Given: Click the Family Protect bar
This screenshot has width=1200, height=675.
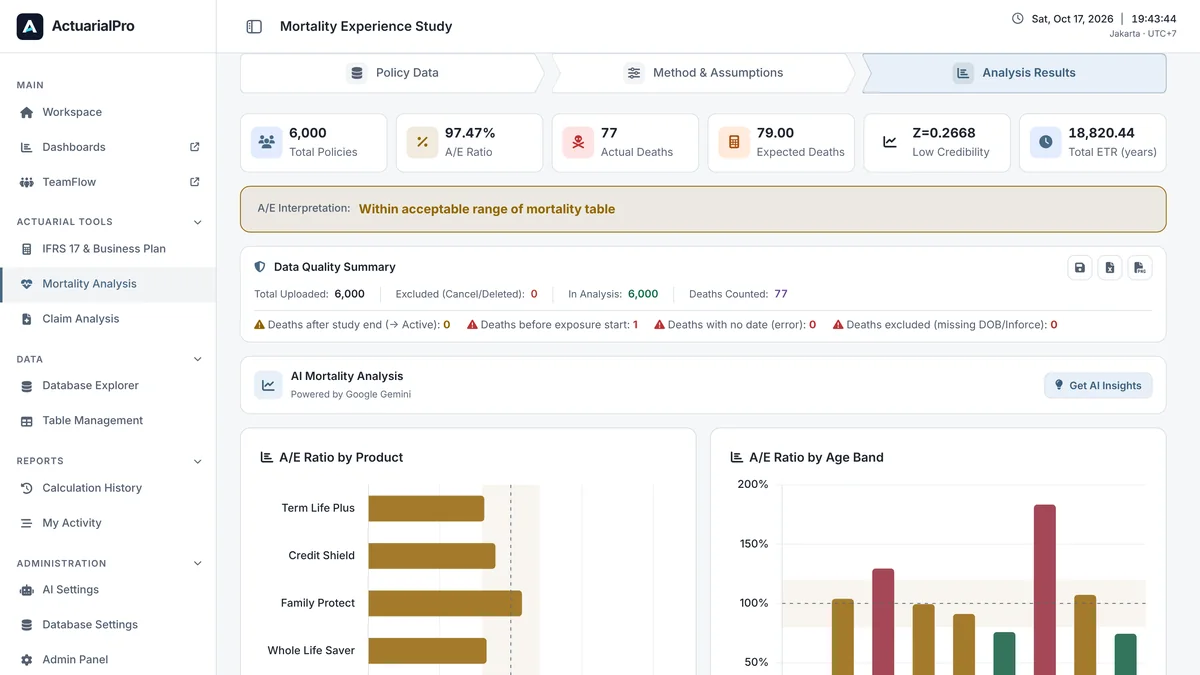Looking at the screenshot, I should point(445,603).
